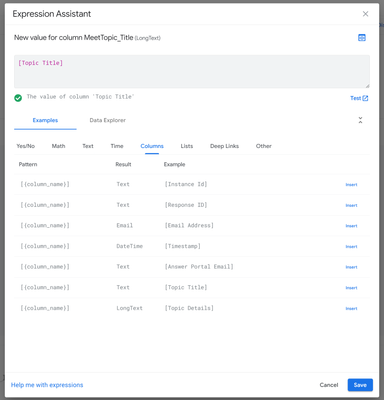This screenshot has height=400, width=384.
Task: Click the Pattern column header
Action: (x=28, y=164)
